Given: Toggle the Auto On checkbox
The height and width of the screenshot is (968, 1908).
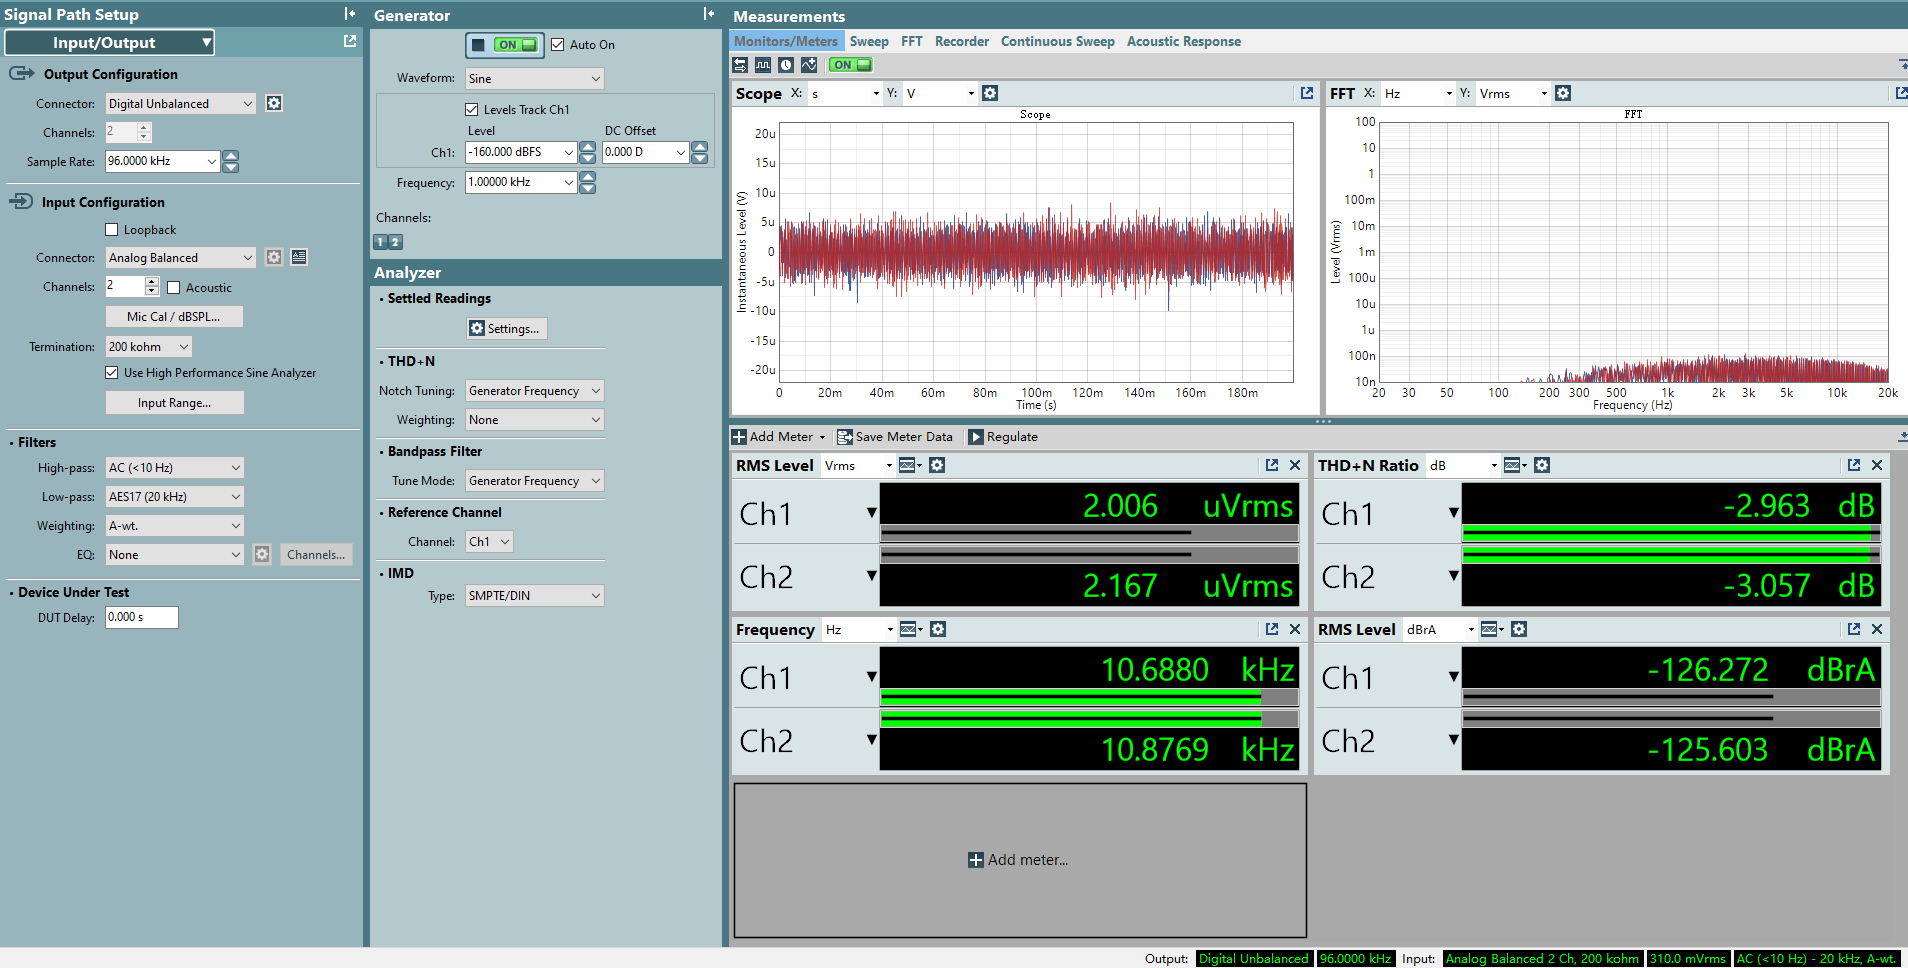Looking at the screenshot, I should (558, 45).
